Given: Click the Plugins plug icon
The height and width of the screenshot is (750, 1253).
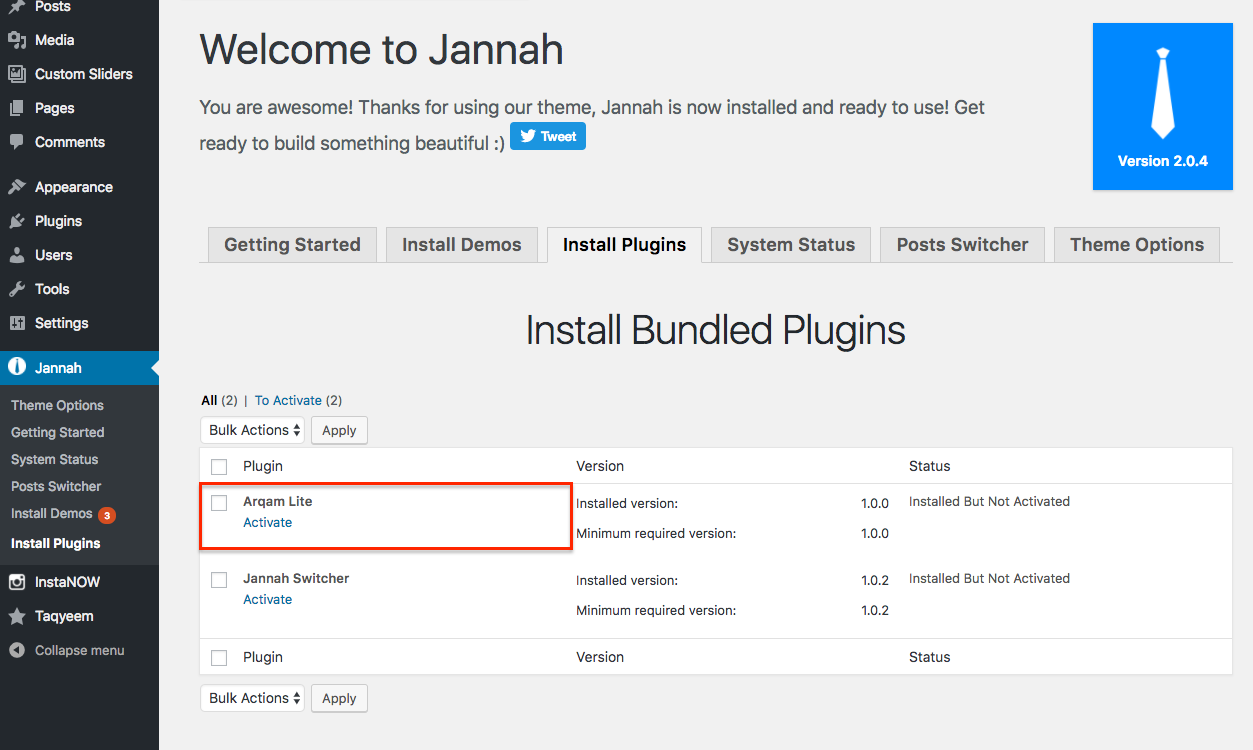Looking at the screenshot, I should pos(16,221).
